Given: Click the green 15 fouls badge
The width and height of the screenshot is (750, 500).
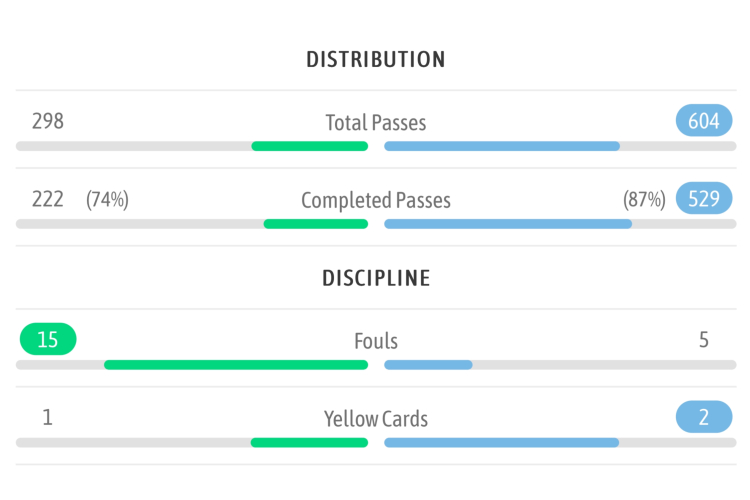Looking at the screenshot, I should point(48,340).
